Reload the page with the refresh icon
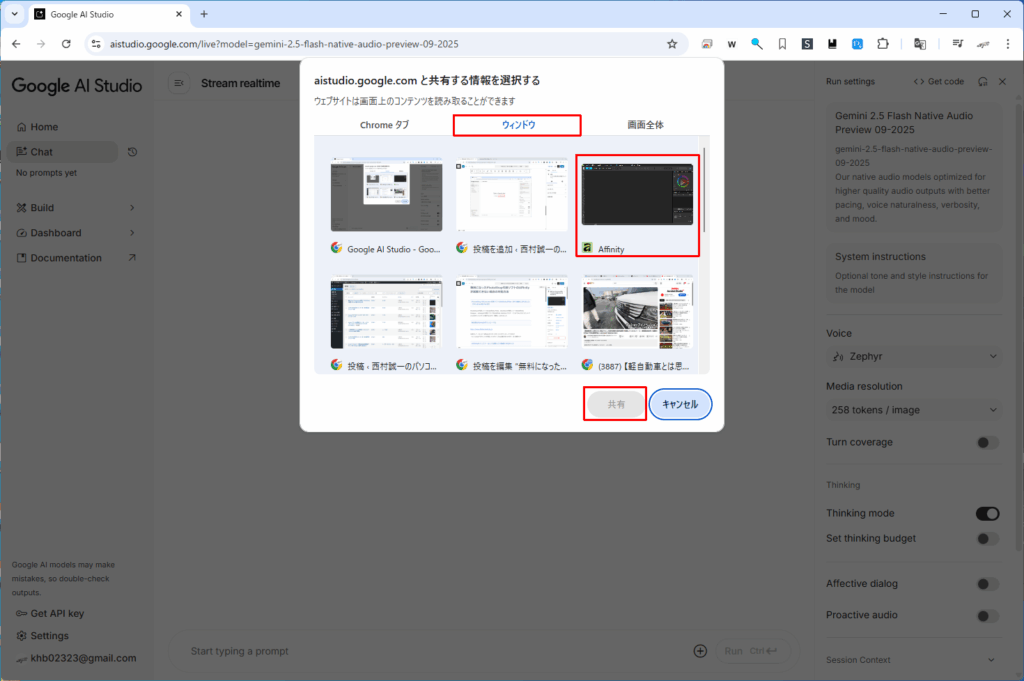1024x681 pixels. pyautogui.click(x=66, y=44)
